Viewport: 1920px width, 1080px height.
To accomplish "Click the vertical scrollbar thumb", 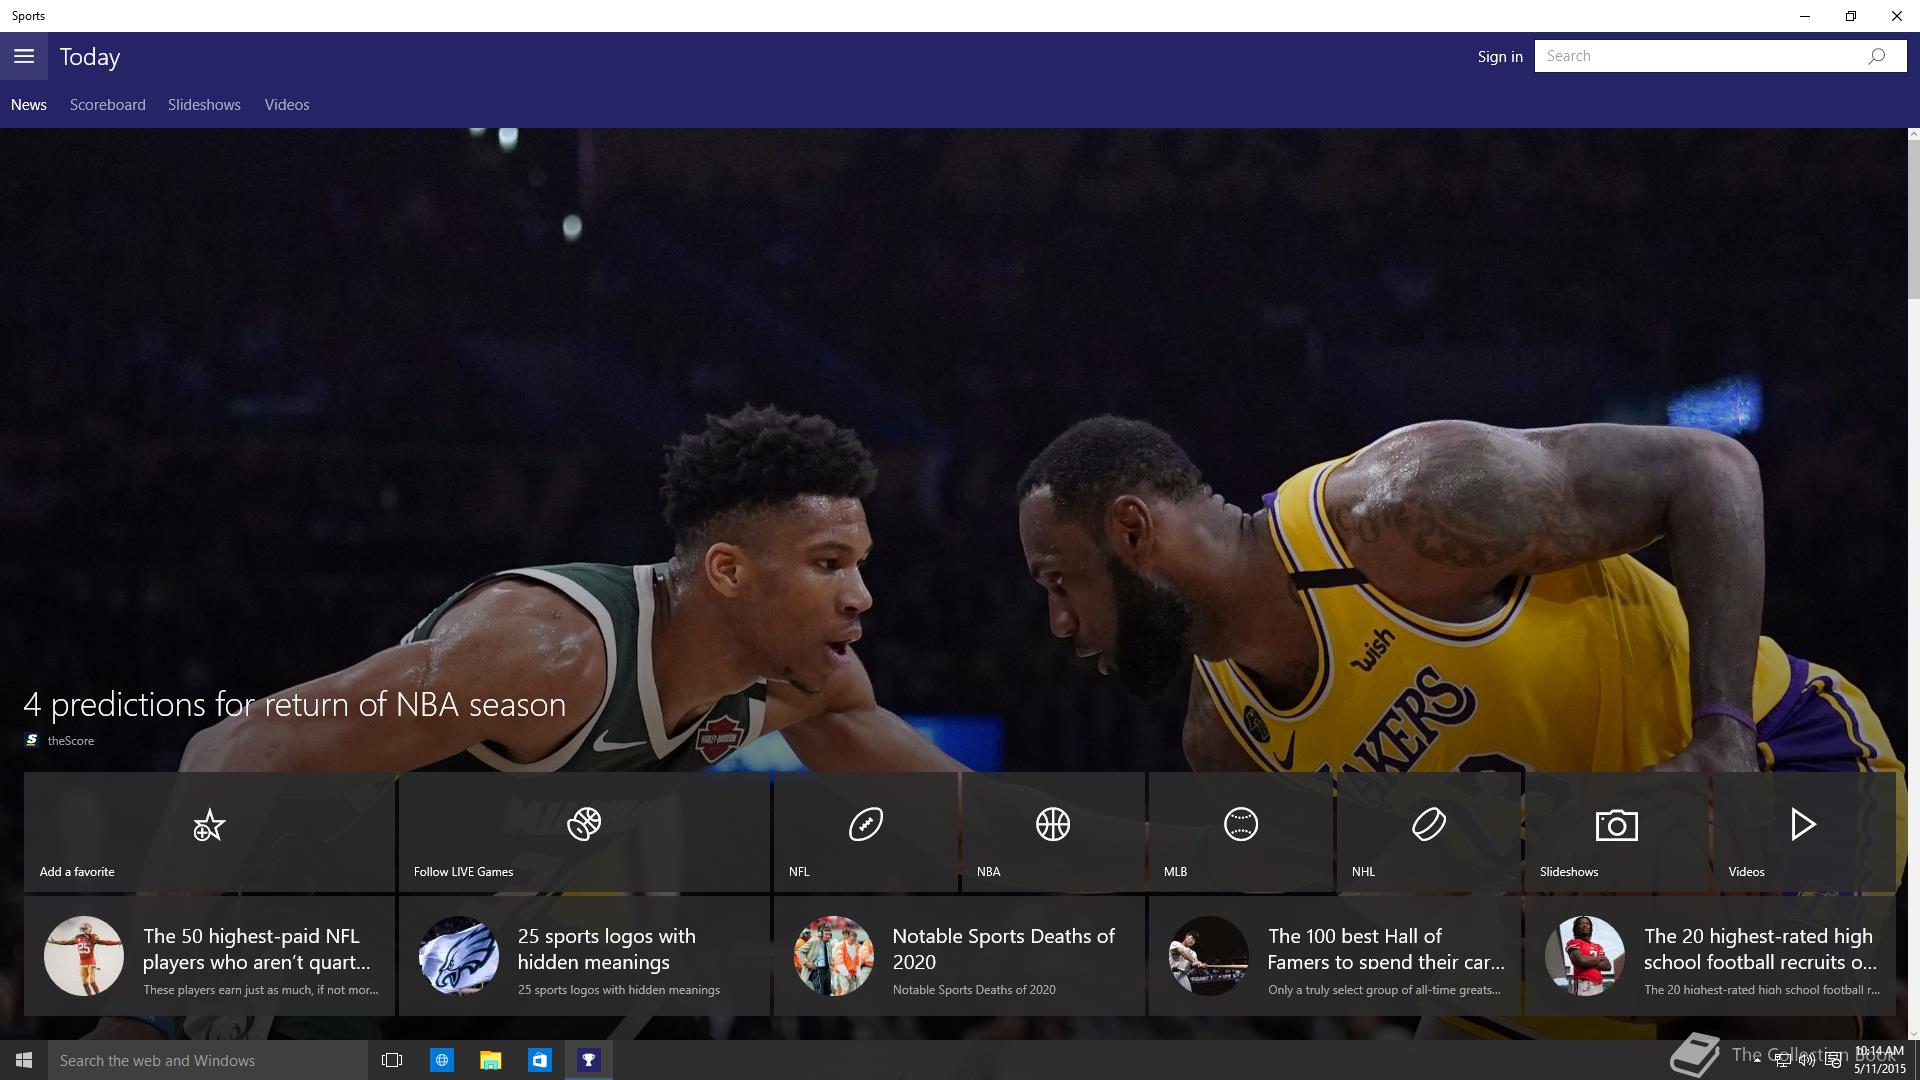I will (x=1914, y=218).
